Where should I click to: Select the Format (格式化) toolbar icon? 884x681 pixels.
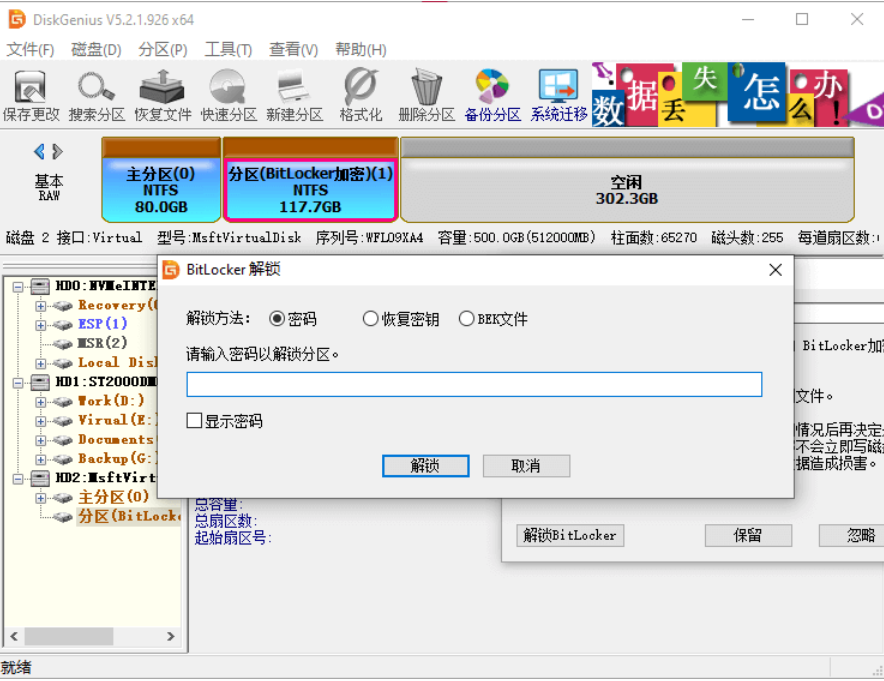pos(360,95)
